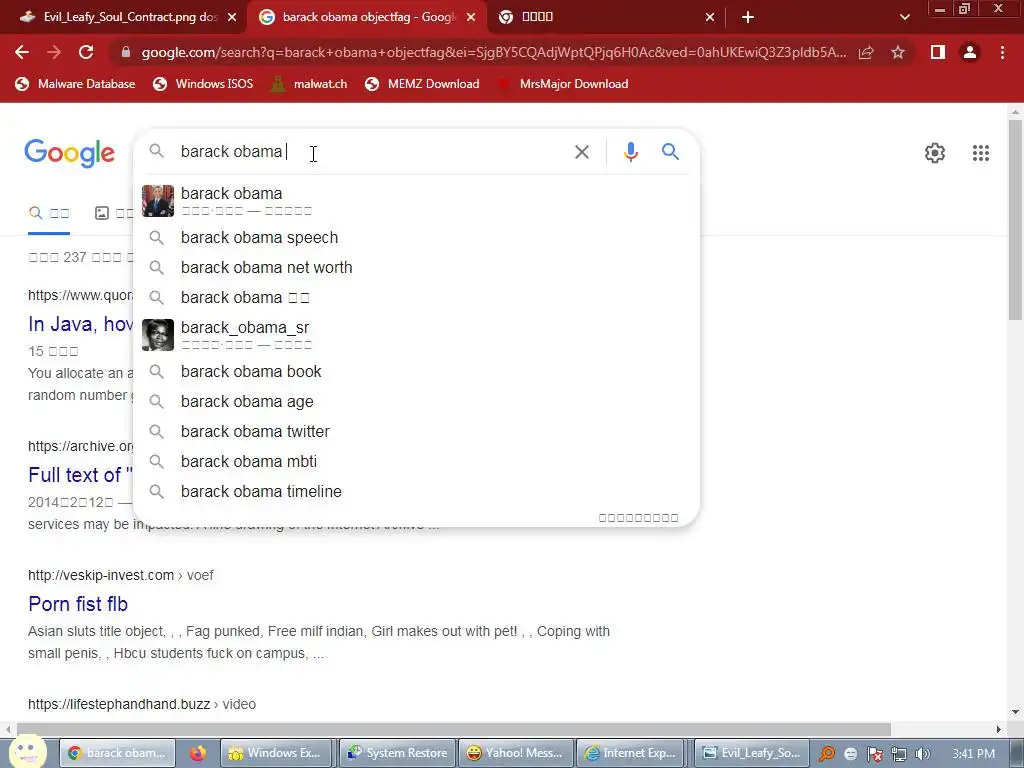The width and height of the screenshot is (1024, 768).
Task: Open the MrsMajor Download bookmark
Action: 562,84
